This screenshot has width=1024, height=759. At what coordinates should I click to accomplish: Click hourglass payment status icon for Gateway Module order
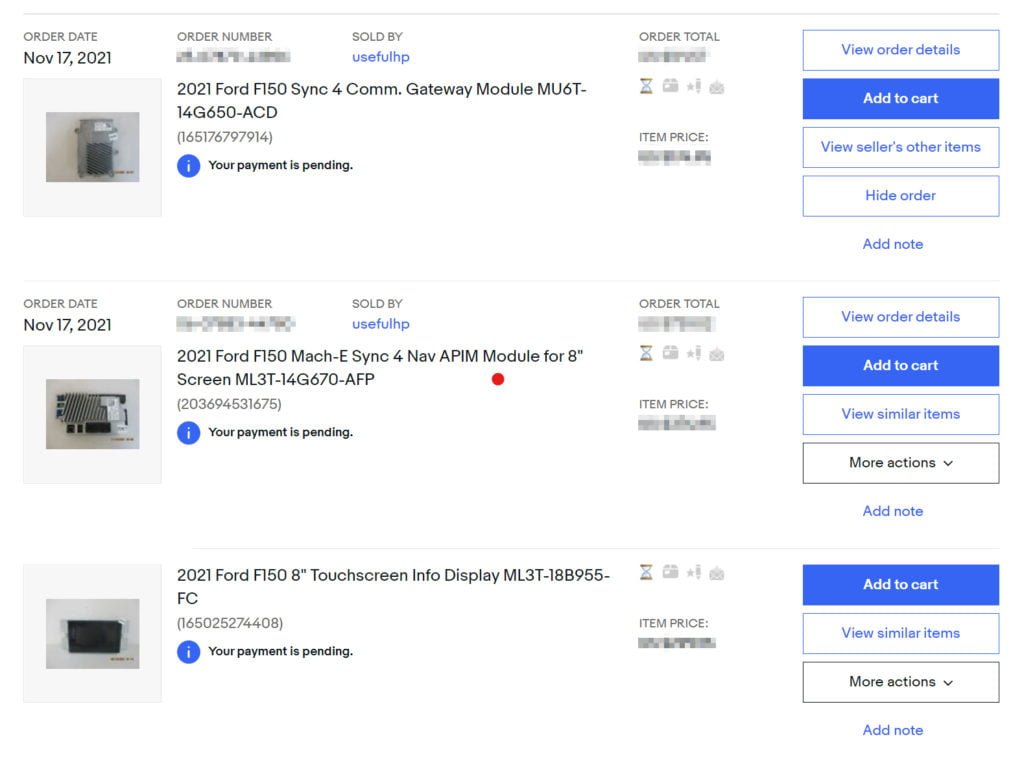coord(646,86)
